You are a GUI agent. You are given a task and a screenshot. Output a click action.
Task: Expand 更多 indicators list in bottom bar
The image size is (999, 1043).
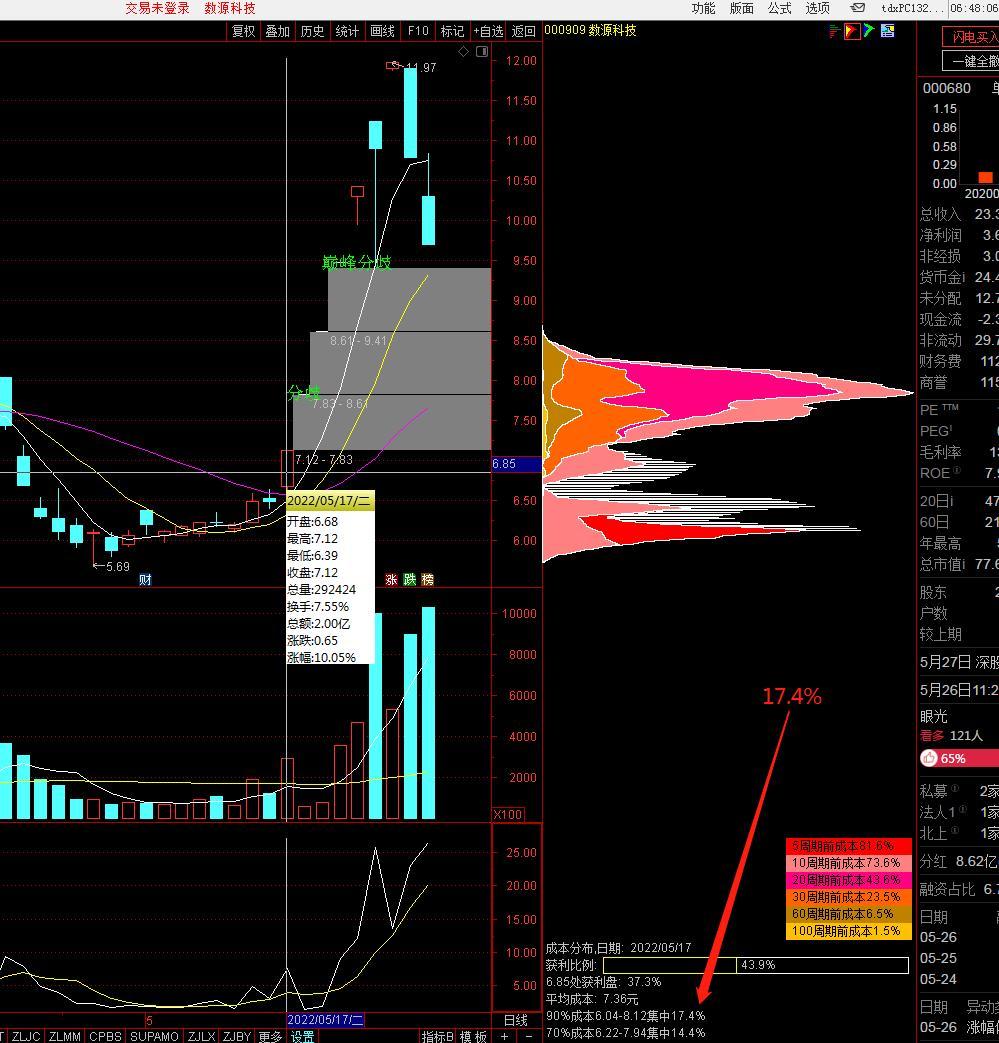(x=270, y=1036)
